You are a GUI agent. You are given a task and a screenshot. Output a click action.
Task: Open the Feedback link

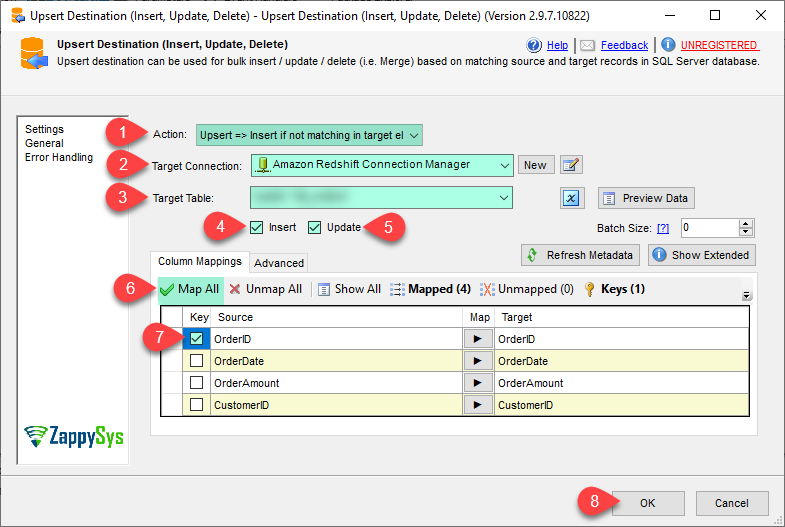[x=624, y=46]
